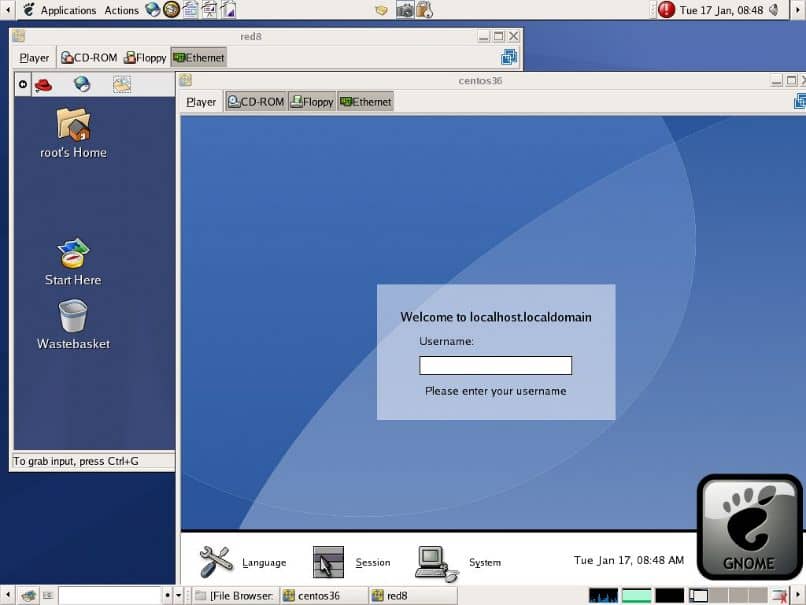Click the Start Here icon

tap(73, 253)
